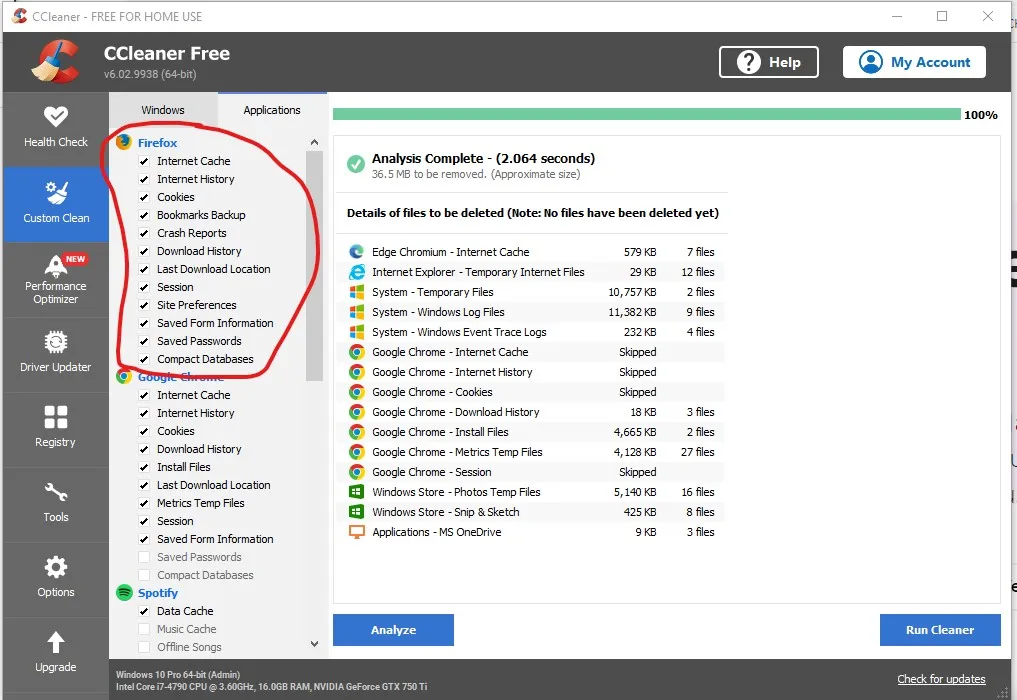The image size is (1017, 700).
Task: Enable Google Chrome Compact Databases checkbox
Action: click(144, 576)
